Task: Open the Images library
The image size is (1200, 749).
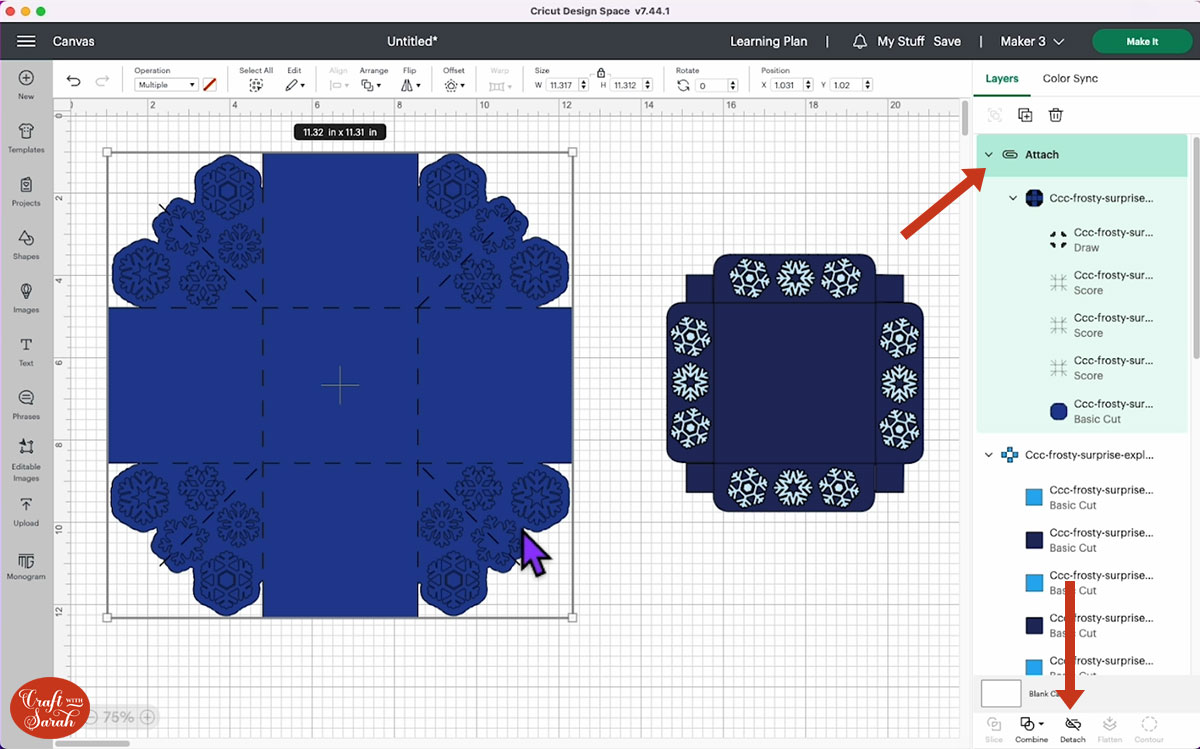Action: pyautogui.click(x=26, y=297)
